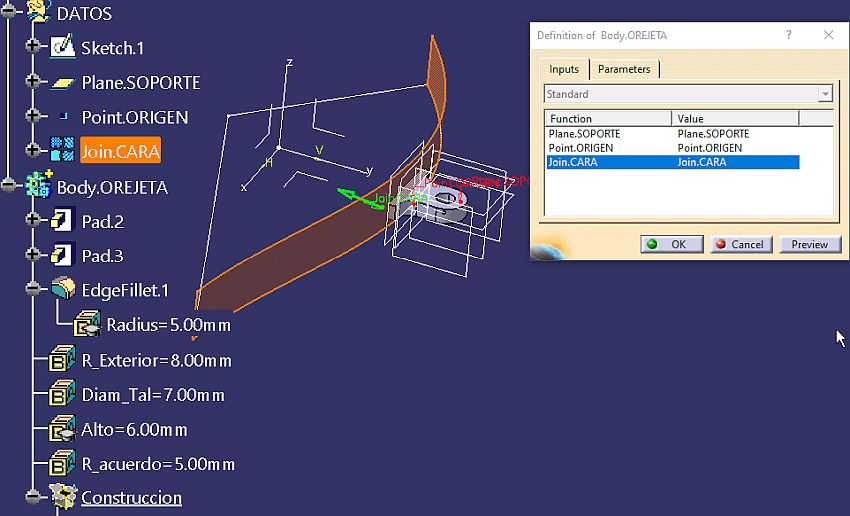This screenshot has height=516, width=850.
Task: Click Point.ORIGEN value cell in Value column
Action: [710, 148]
